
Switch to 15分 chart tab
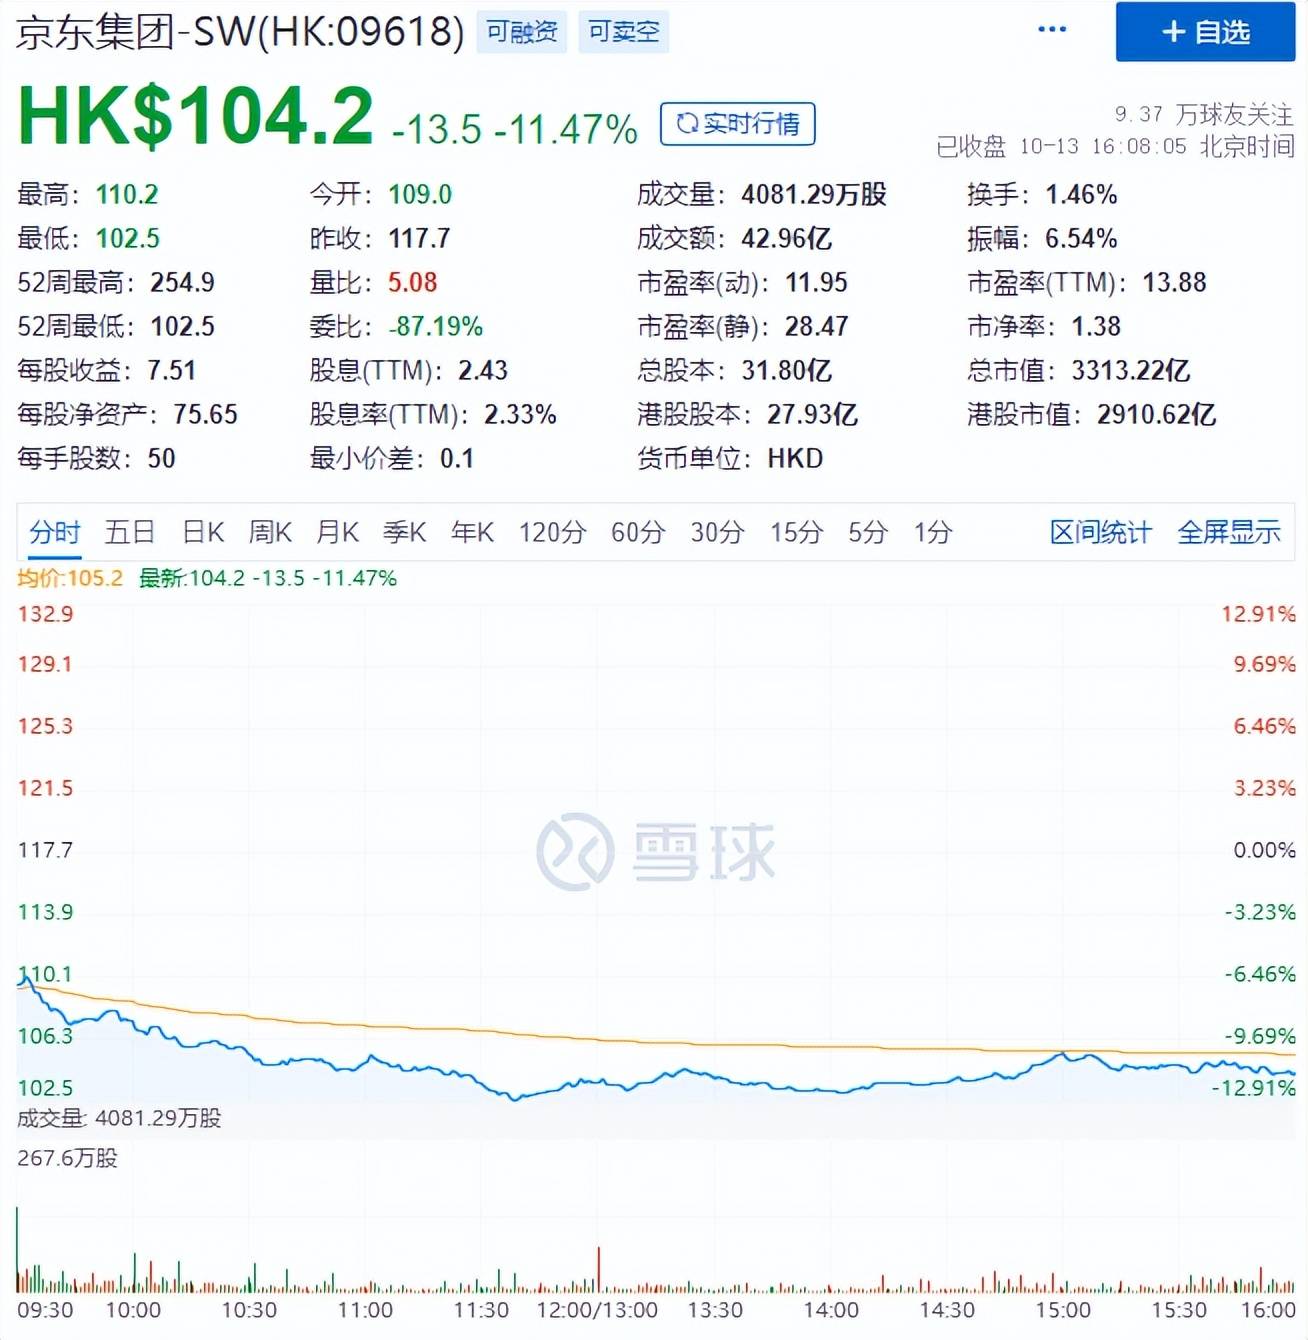[796, 532]
